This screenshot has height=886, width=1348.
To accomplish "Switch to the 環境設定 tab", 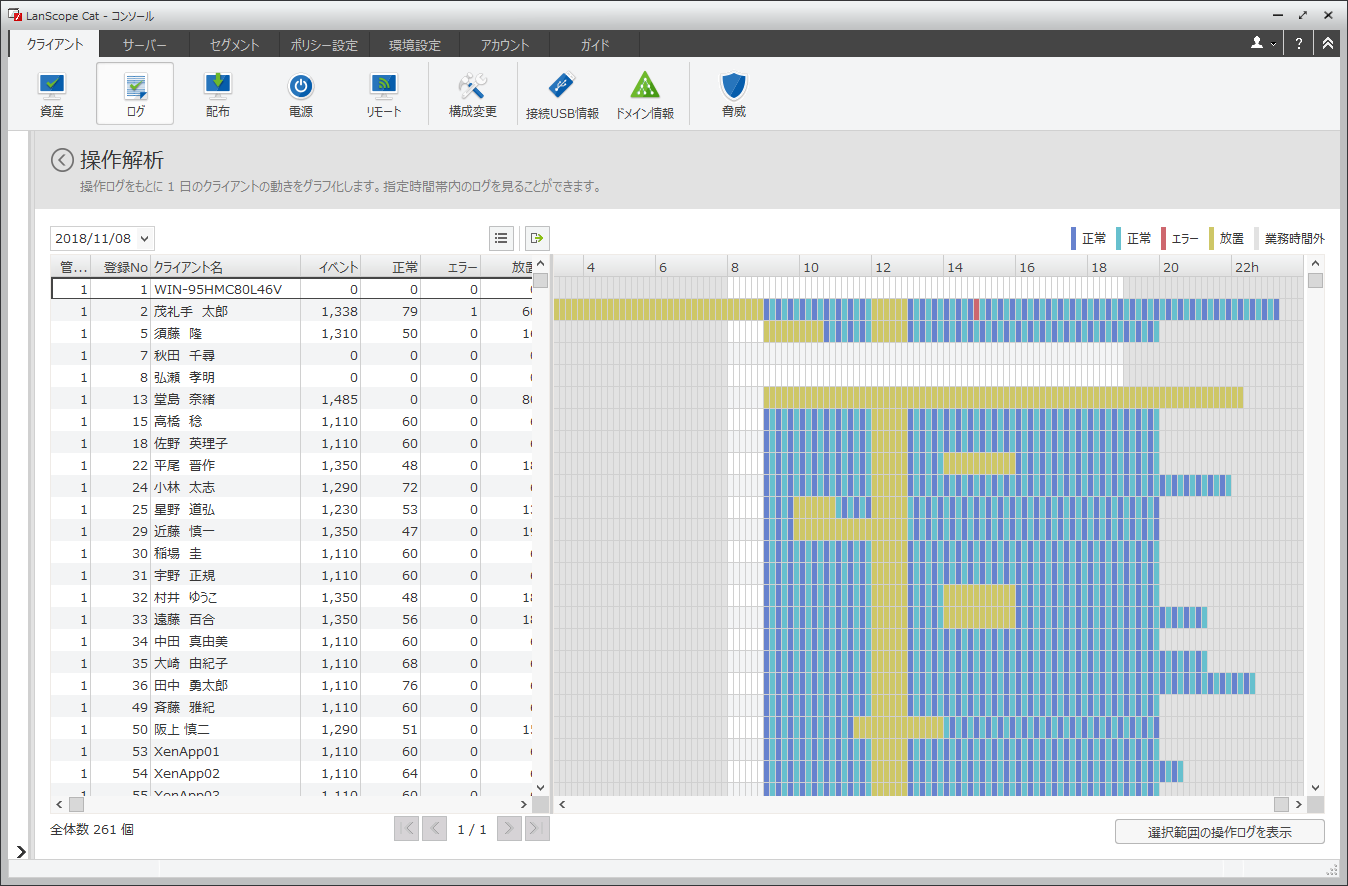I will (x=414, y=44).
